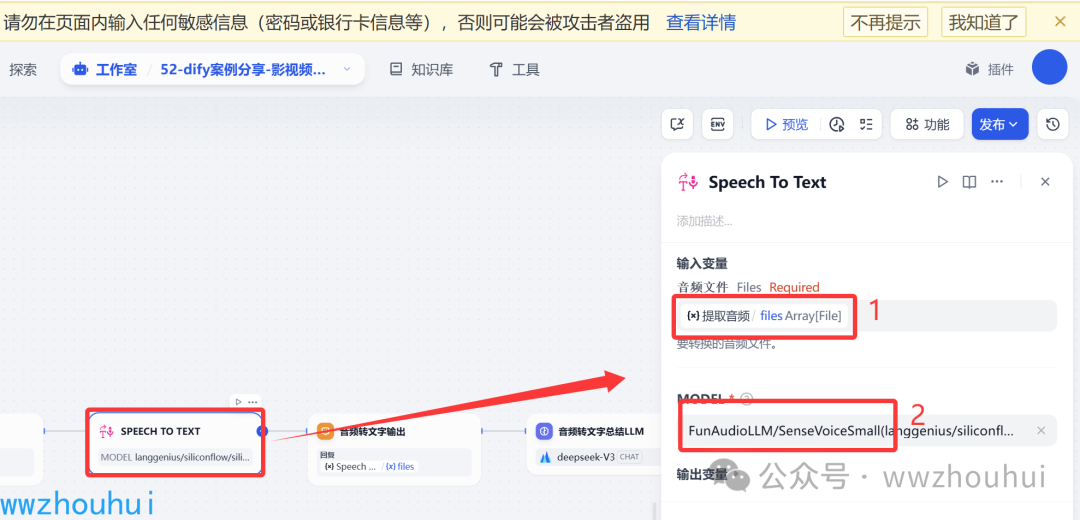Open the 工作室 studio tab

point(105,70)
